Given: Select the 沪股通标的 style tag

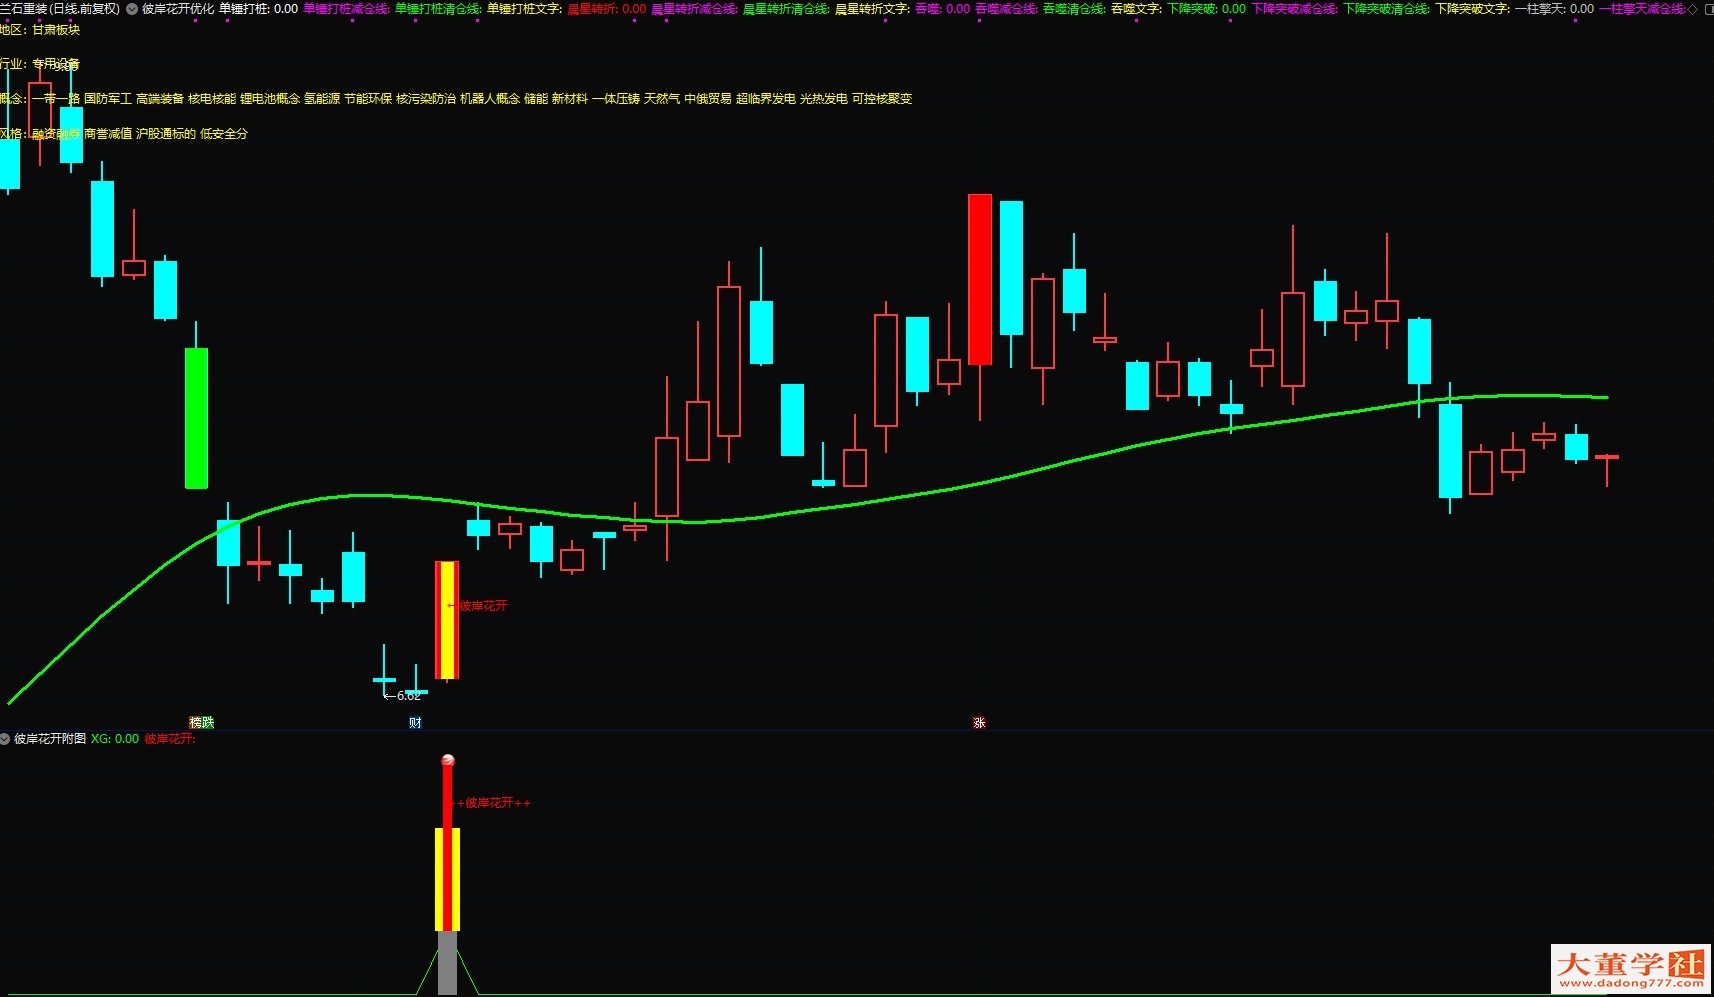Looking at the screenshot, I should click(166, 134).
